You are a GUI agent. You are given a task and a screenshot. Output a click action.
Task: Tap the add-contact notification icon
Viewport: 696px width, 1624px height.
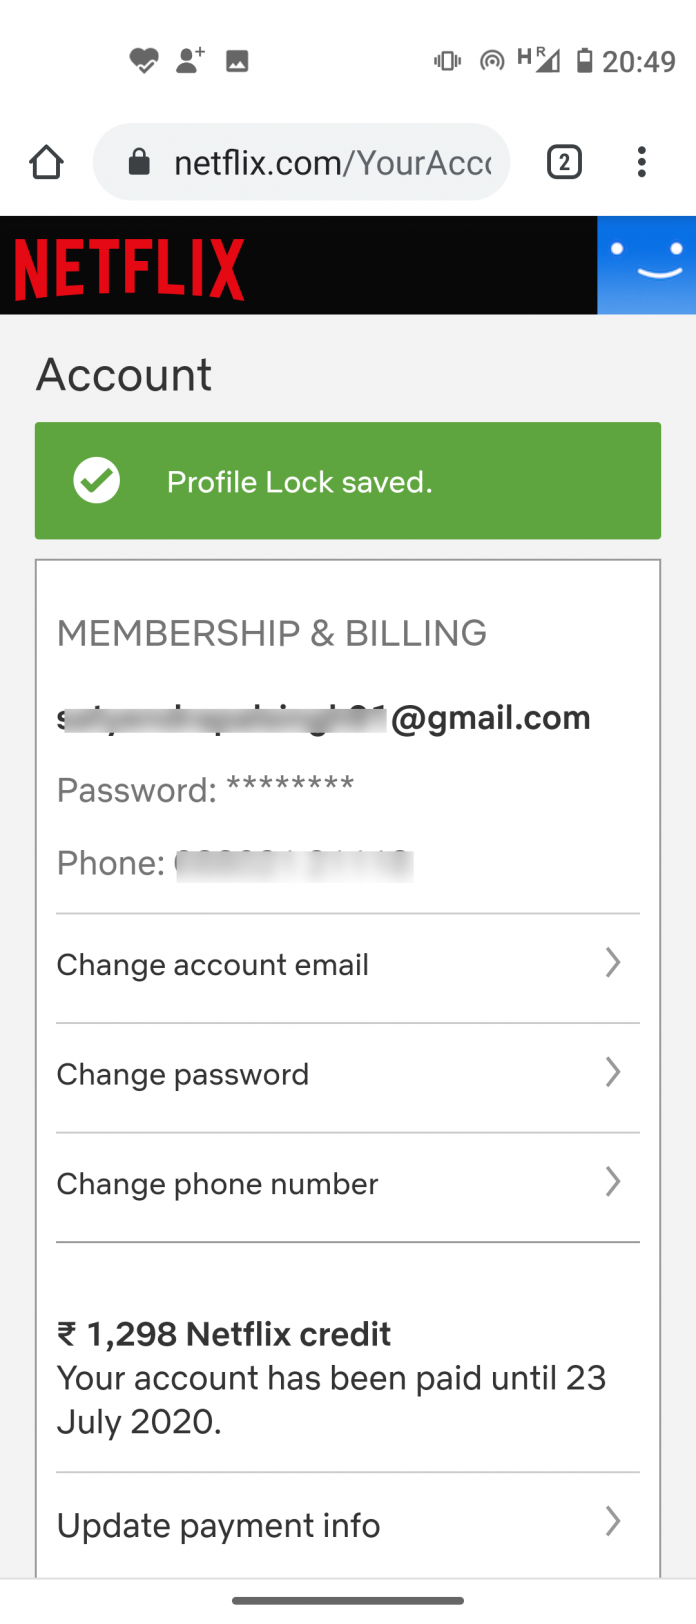click(190, 60)
